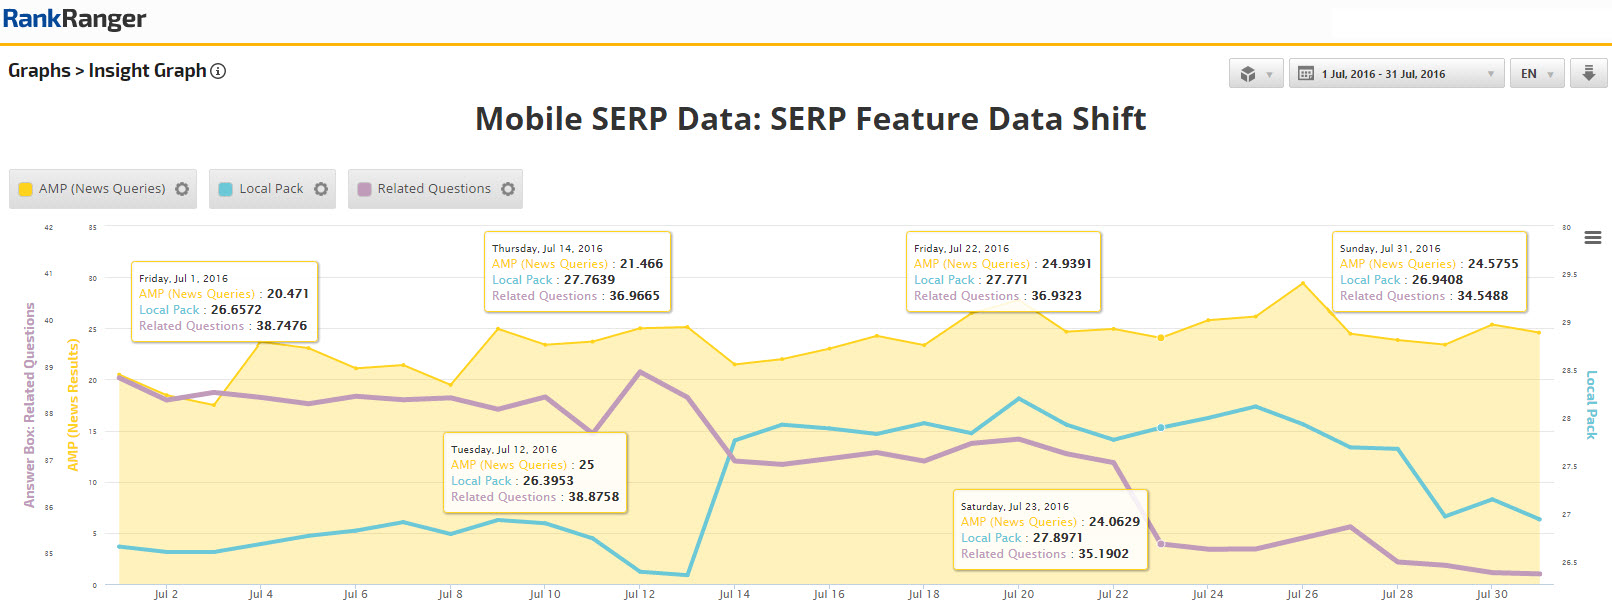Screen dimensions: 1612x616
Task: Expand the EN language dropdown
Action: pos(1536,74)
